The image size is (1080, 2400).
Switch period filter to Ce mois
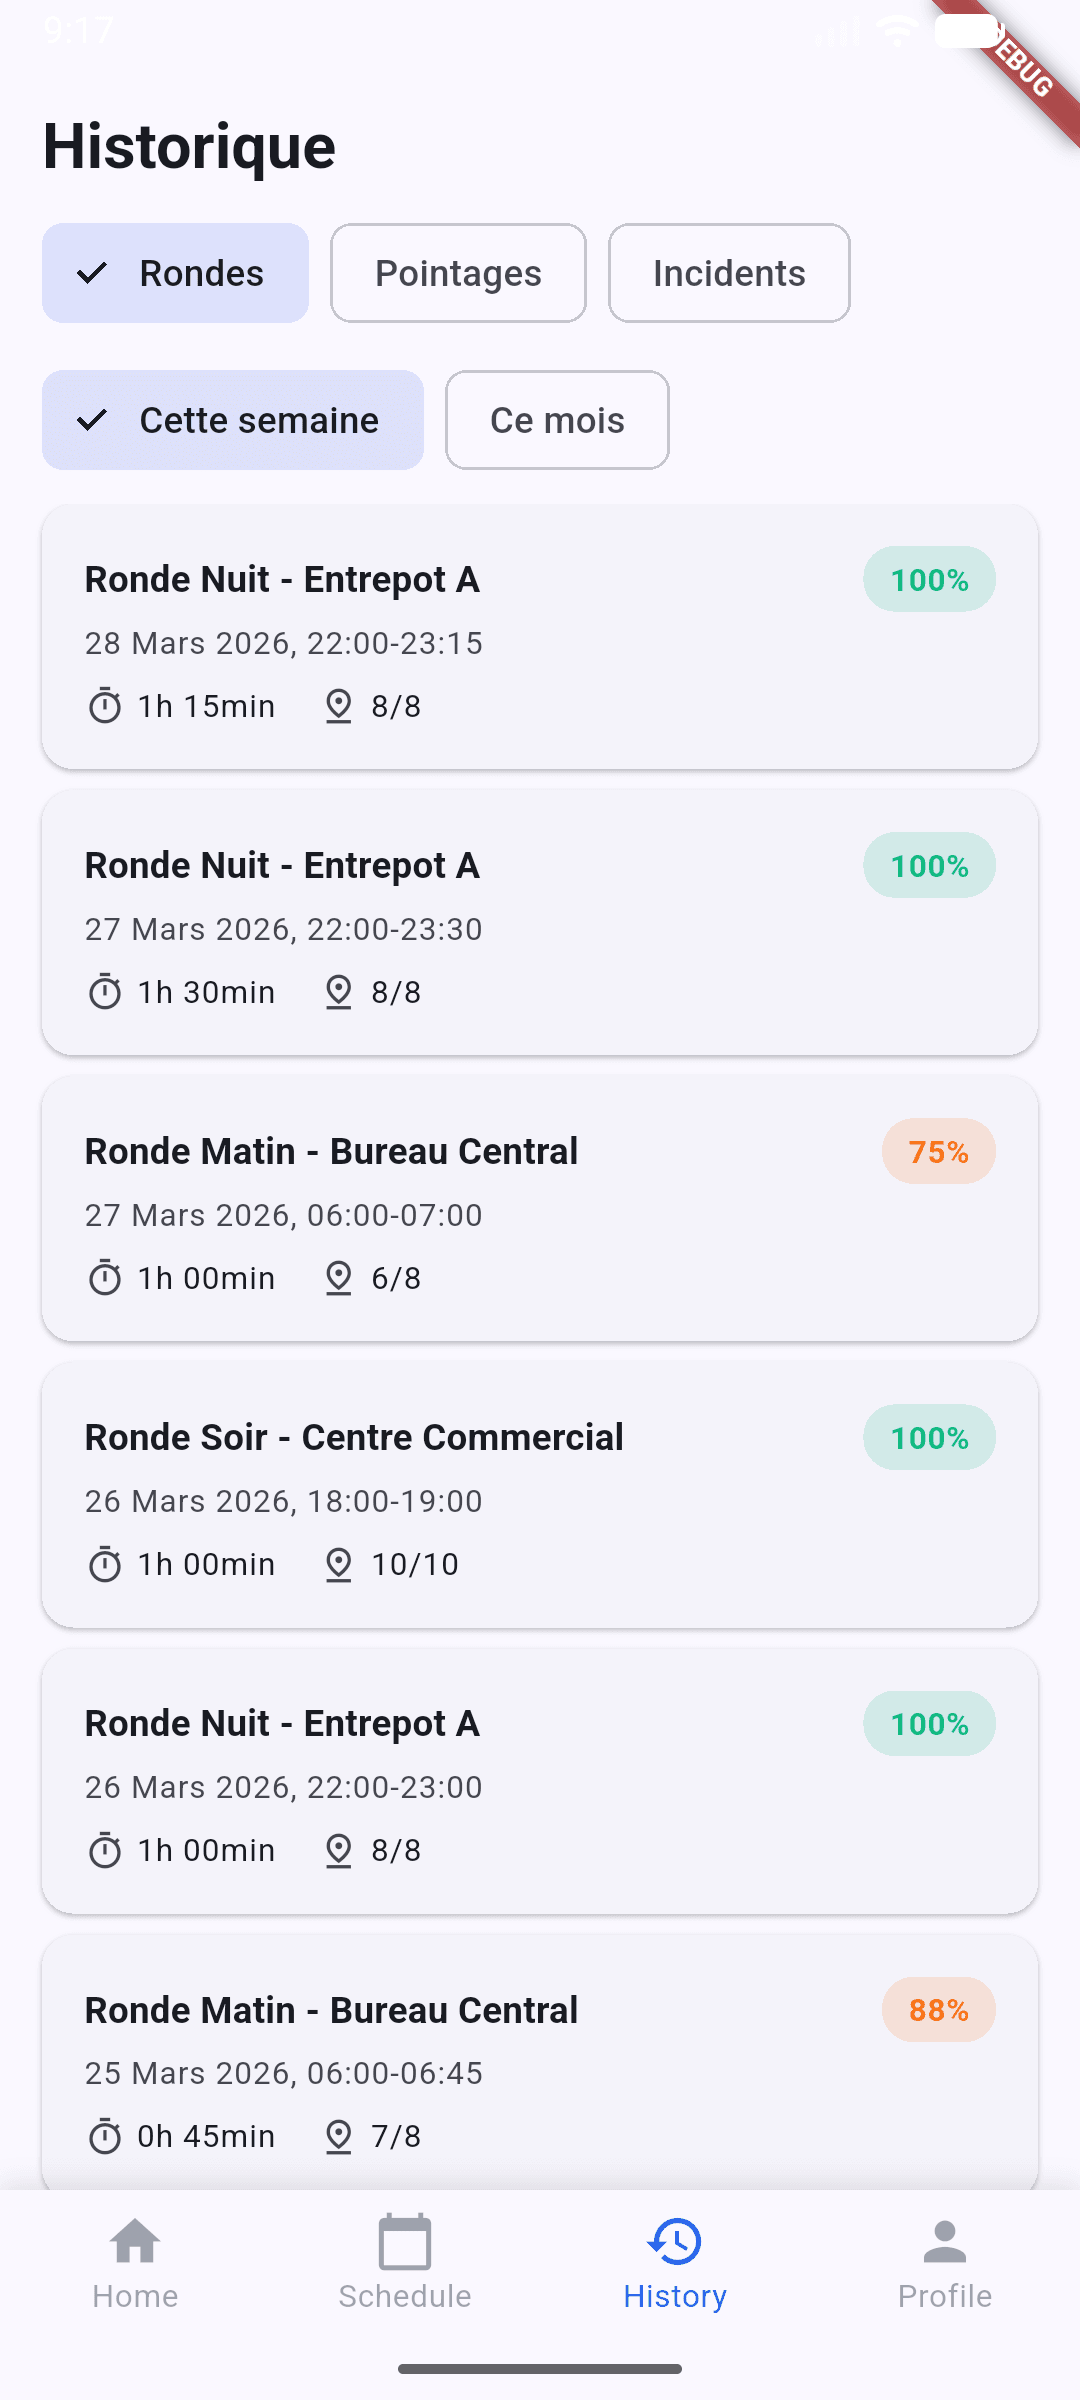point(557,420)
